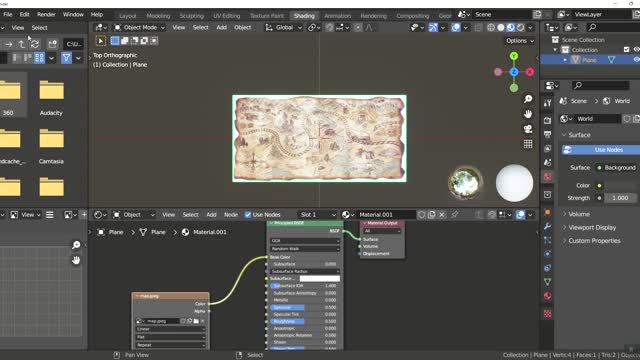Toggle the file browser filter funnel
Image resolution: width=640 pixels, height=360 pixels.
click(x=67, y=58)
